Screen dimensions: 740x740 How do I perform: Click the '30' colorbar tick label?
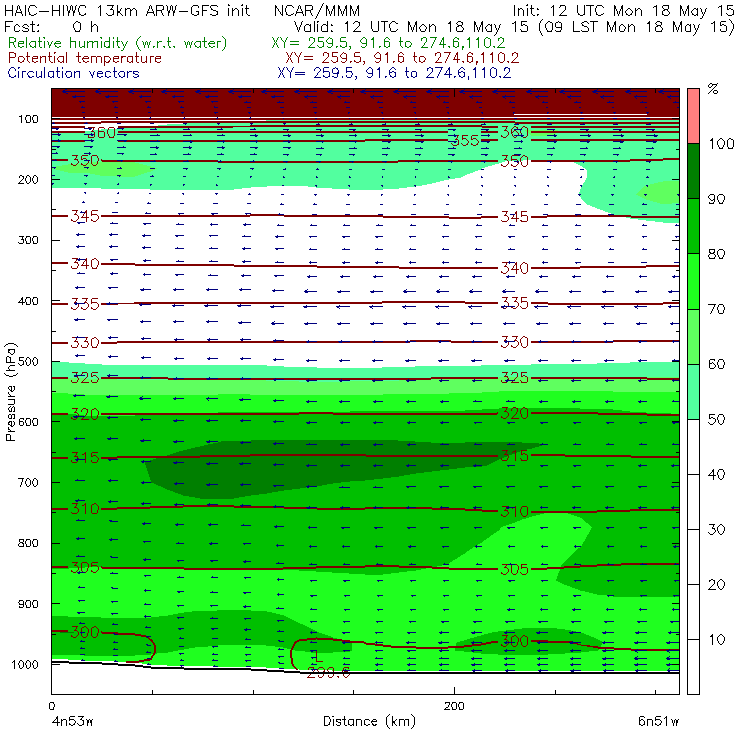pos(716,530)
